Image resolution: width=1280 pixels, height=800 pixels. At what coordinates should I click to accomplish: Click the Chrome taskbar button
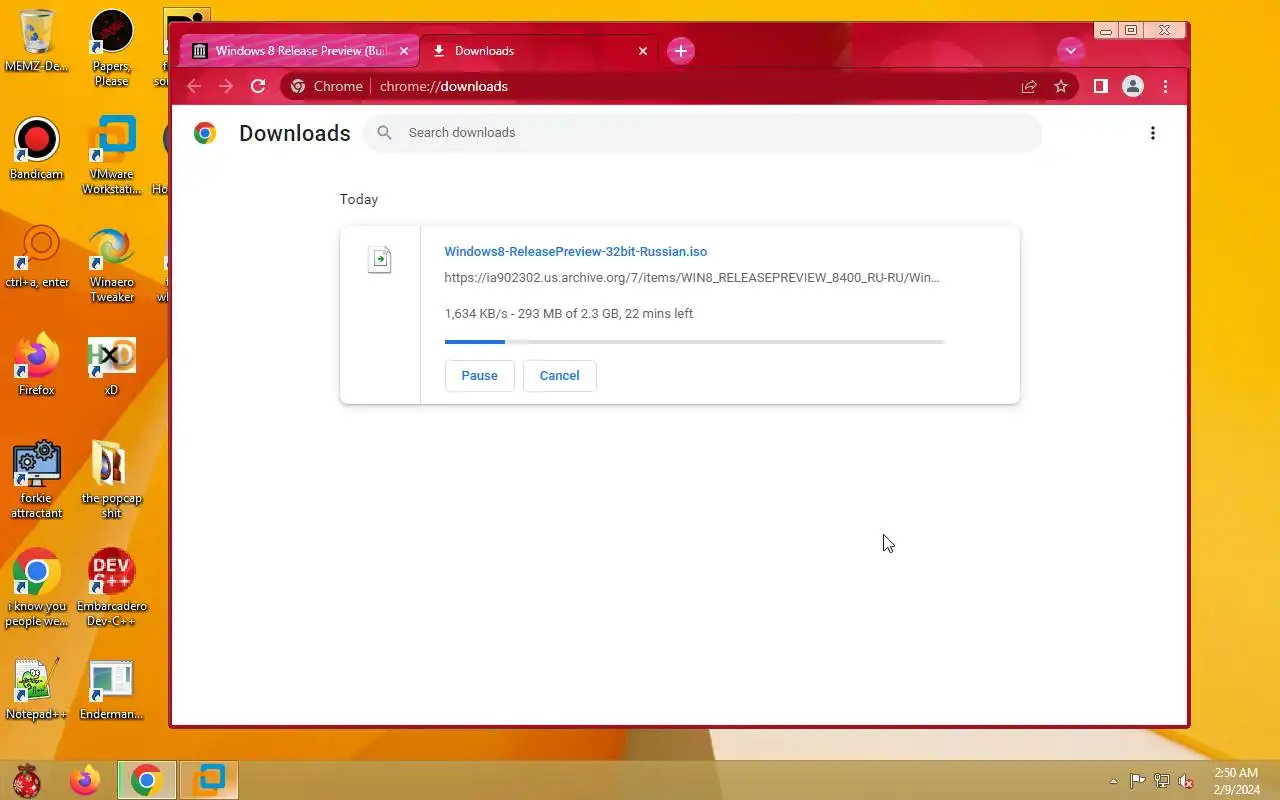coord(147,780)
